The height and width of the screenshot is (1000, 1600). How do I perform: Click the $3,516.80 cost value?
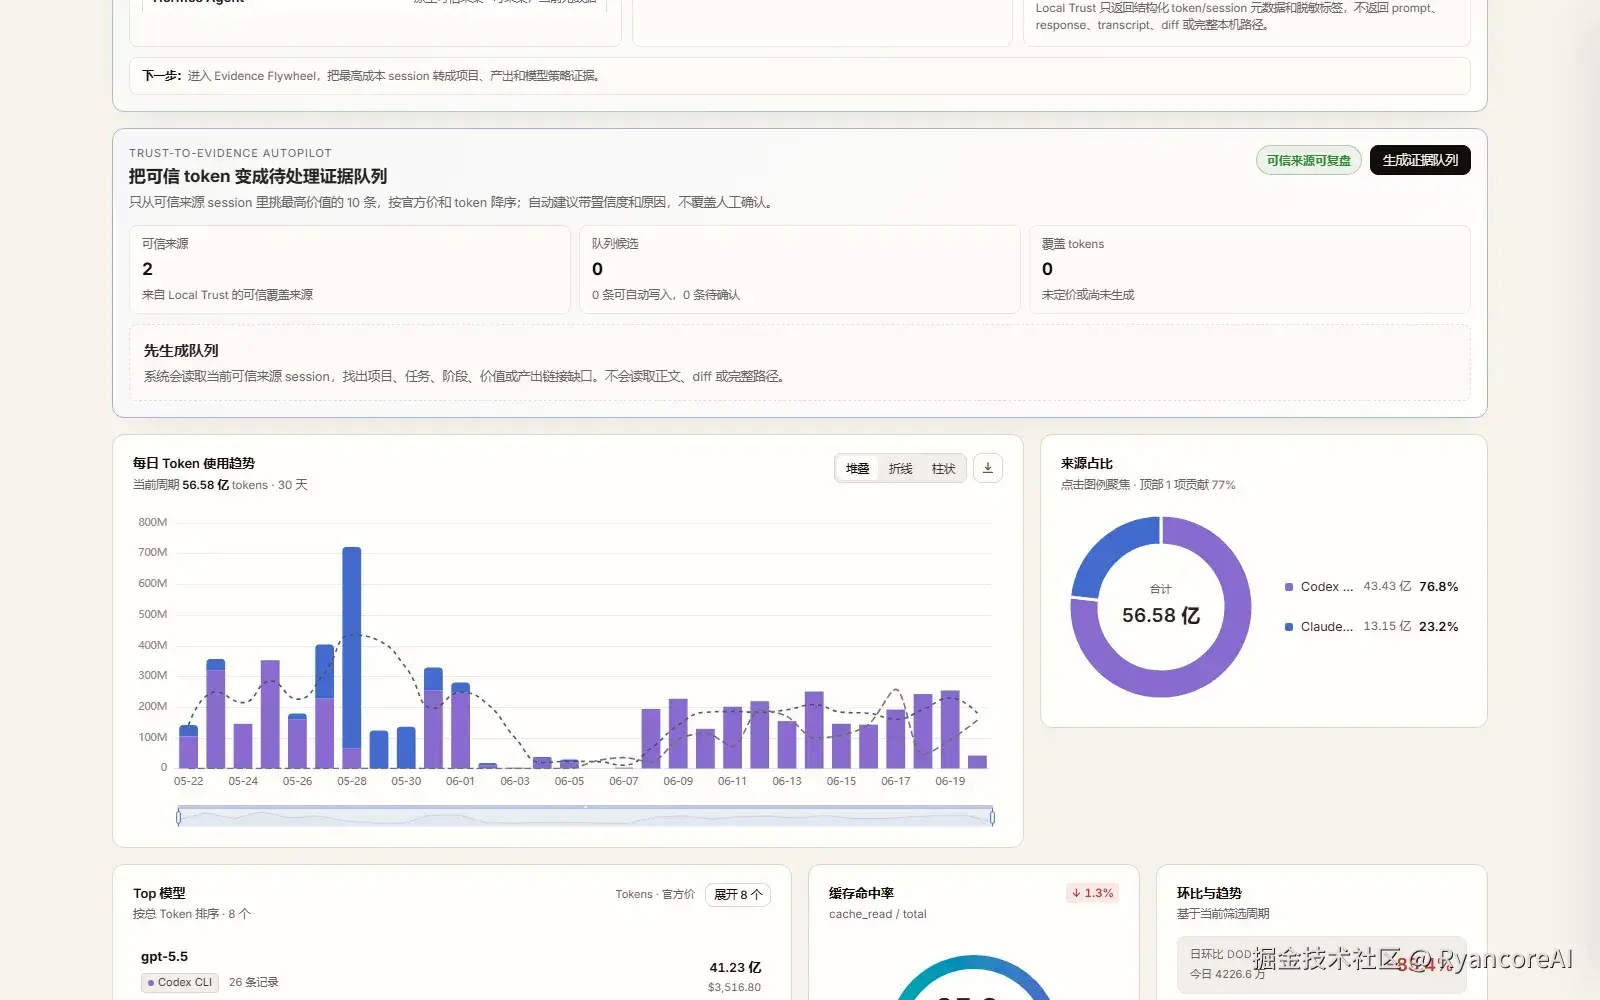(734, 987)
